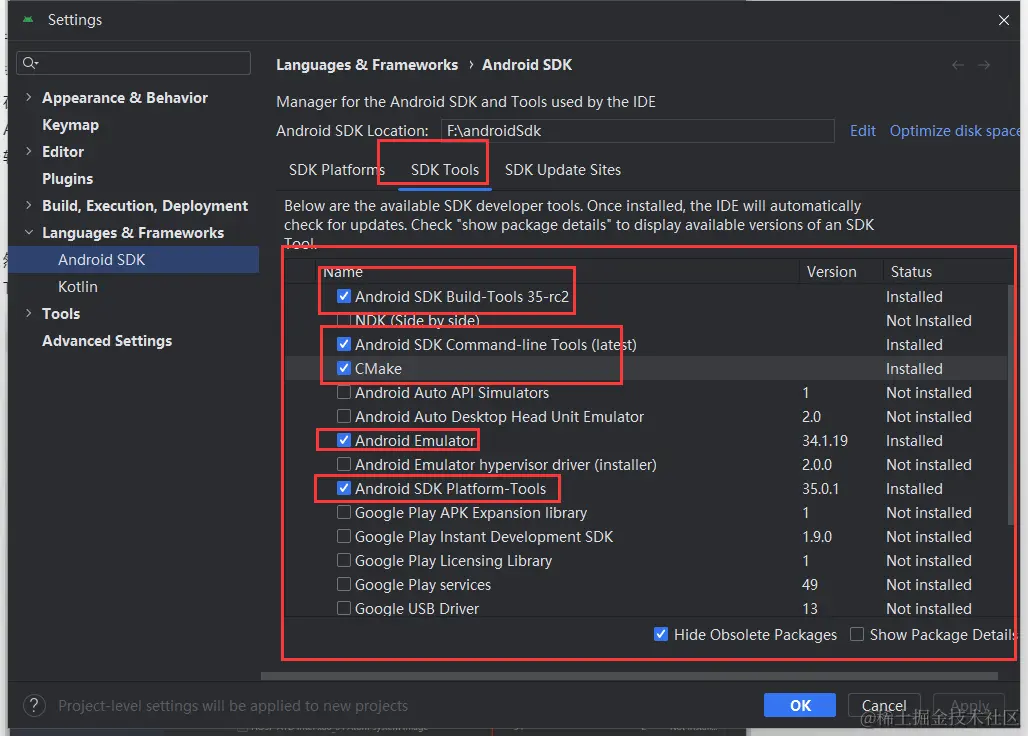The height and width of the screenshot is (736, 1028).
Task: Check Android Emulator hypervisor driver installer
Action: (x=344, y=465)
